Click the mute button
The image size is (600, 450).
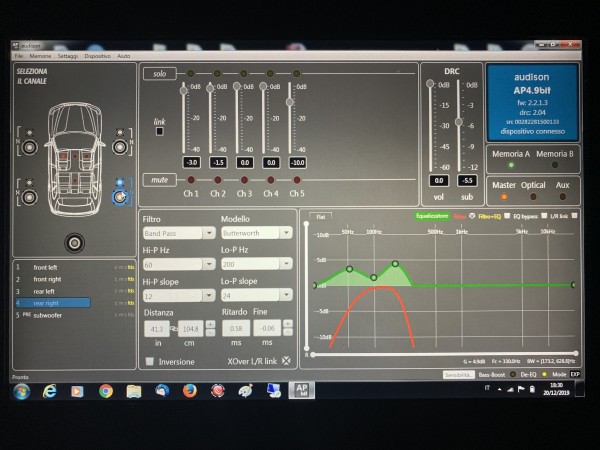click(160, 179)
